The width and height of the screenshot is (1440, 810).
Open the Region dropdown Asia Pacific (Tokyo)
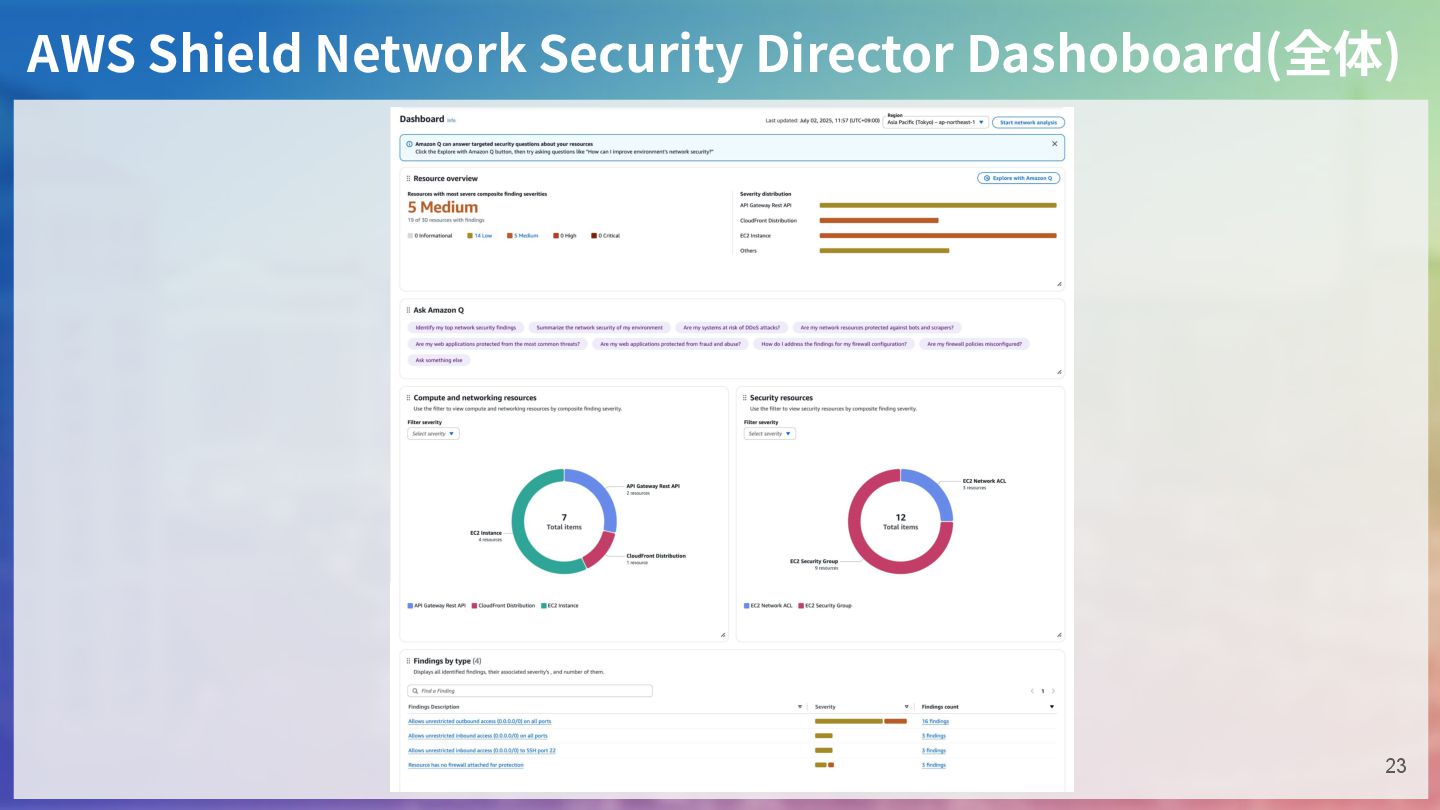(x=935, y=122)
